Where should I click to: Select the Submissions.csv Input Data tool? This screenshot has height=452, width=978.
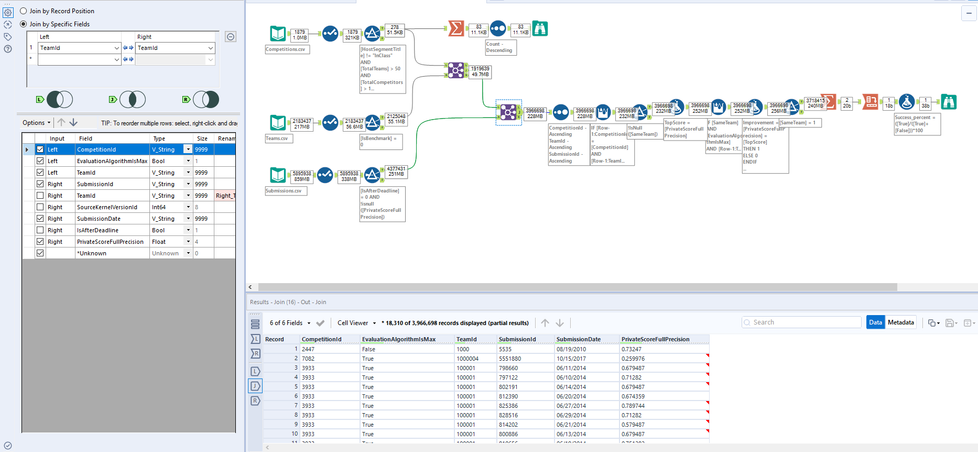(279, 176)
